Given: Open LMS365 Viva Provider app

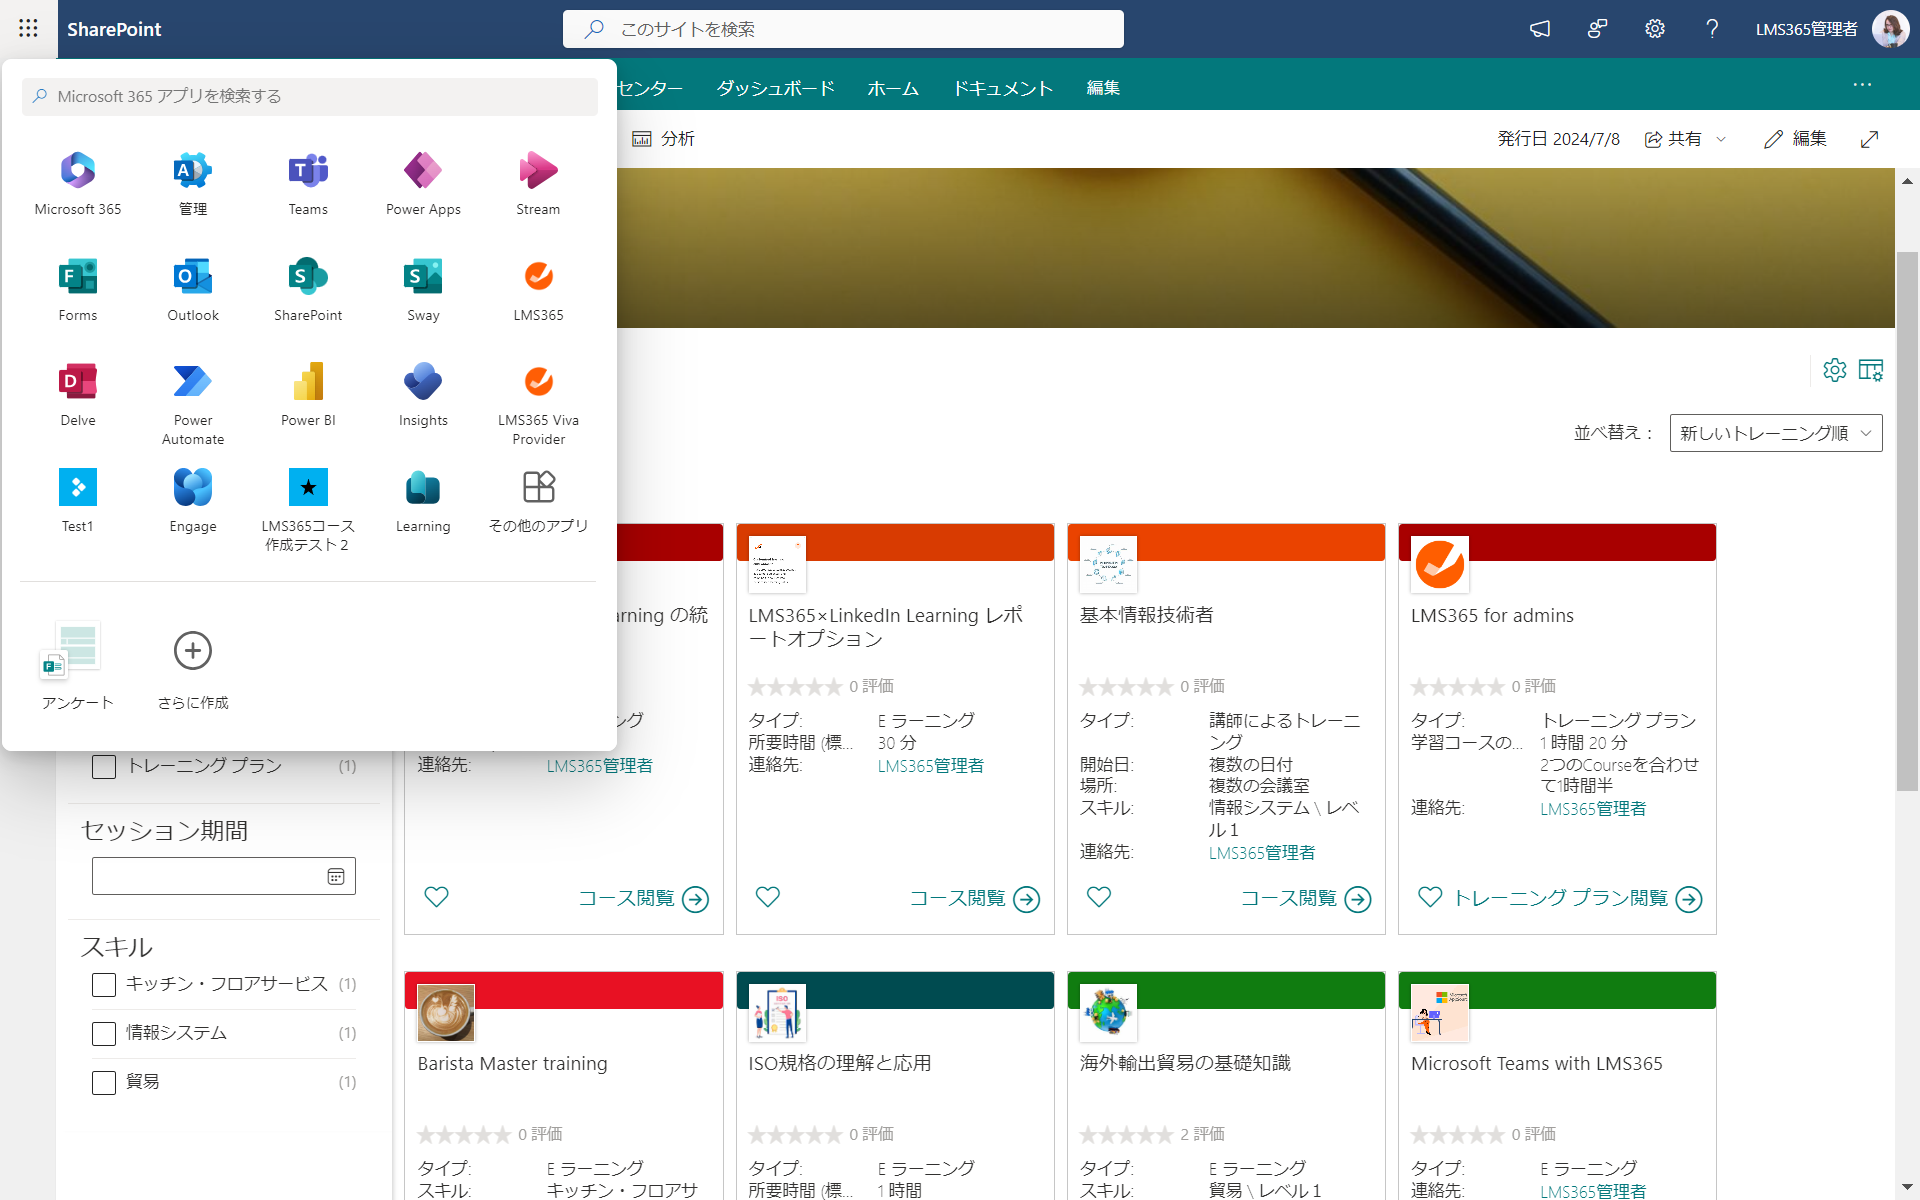Looking at the screenshot, I should click(538, 403).
